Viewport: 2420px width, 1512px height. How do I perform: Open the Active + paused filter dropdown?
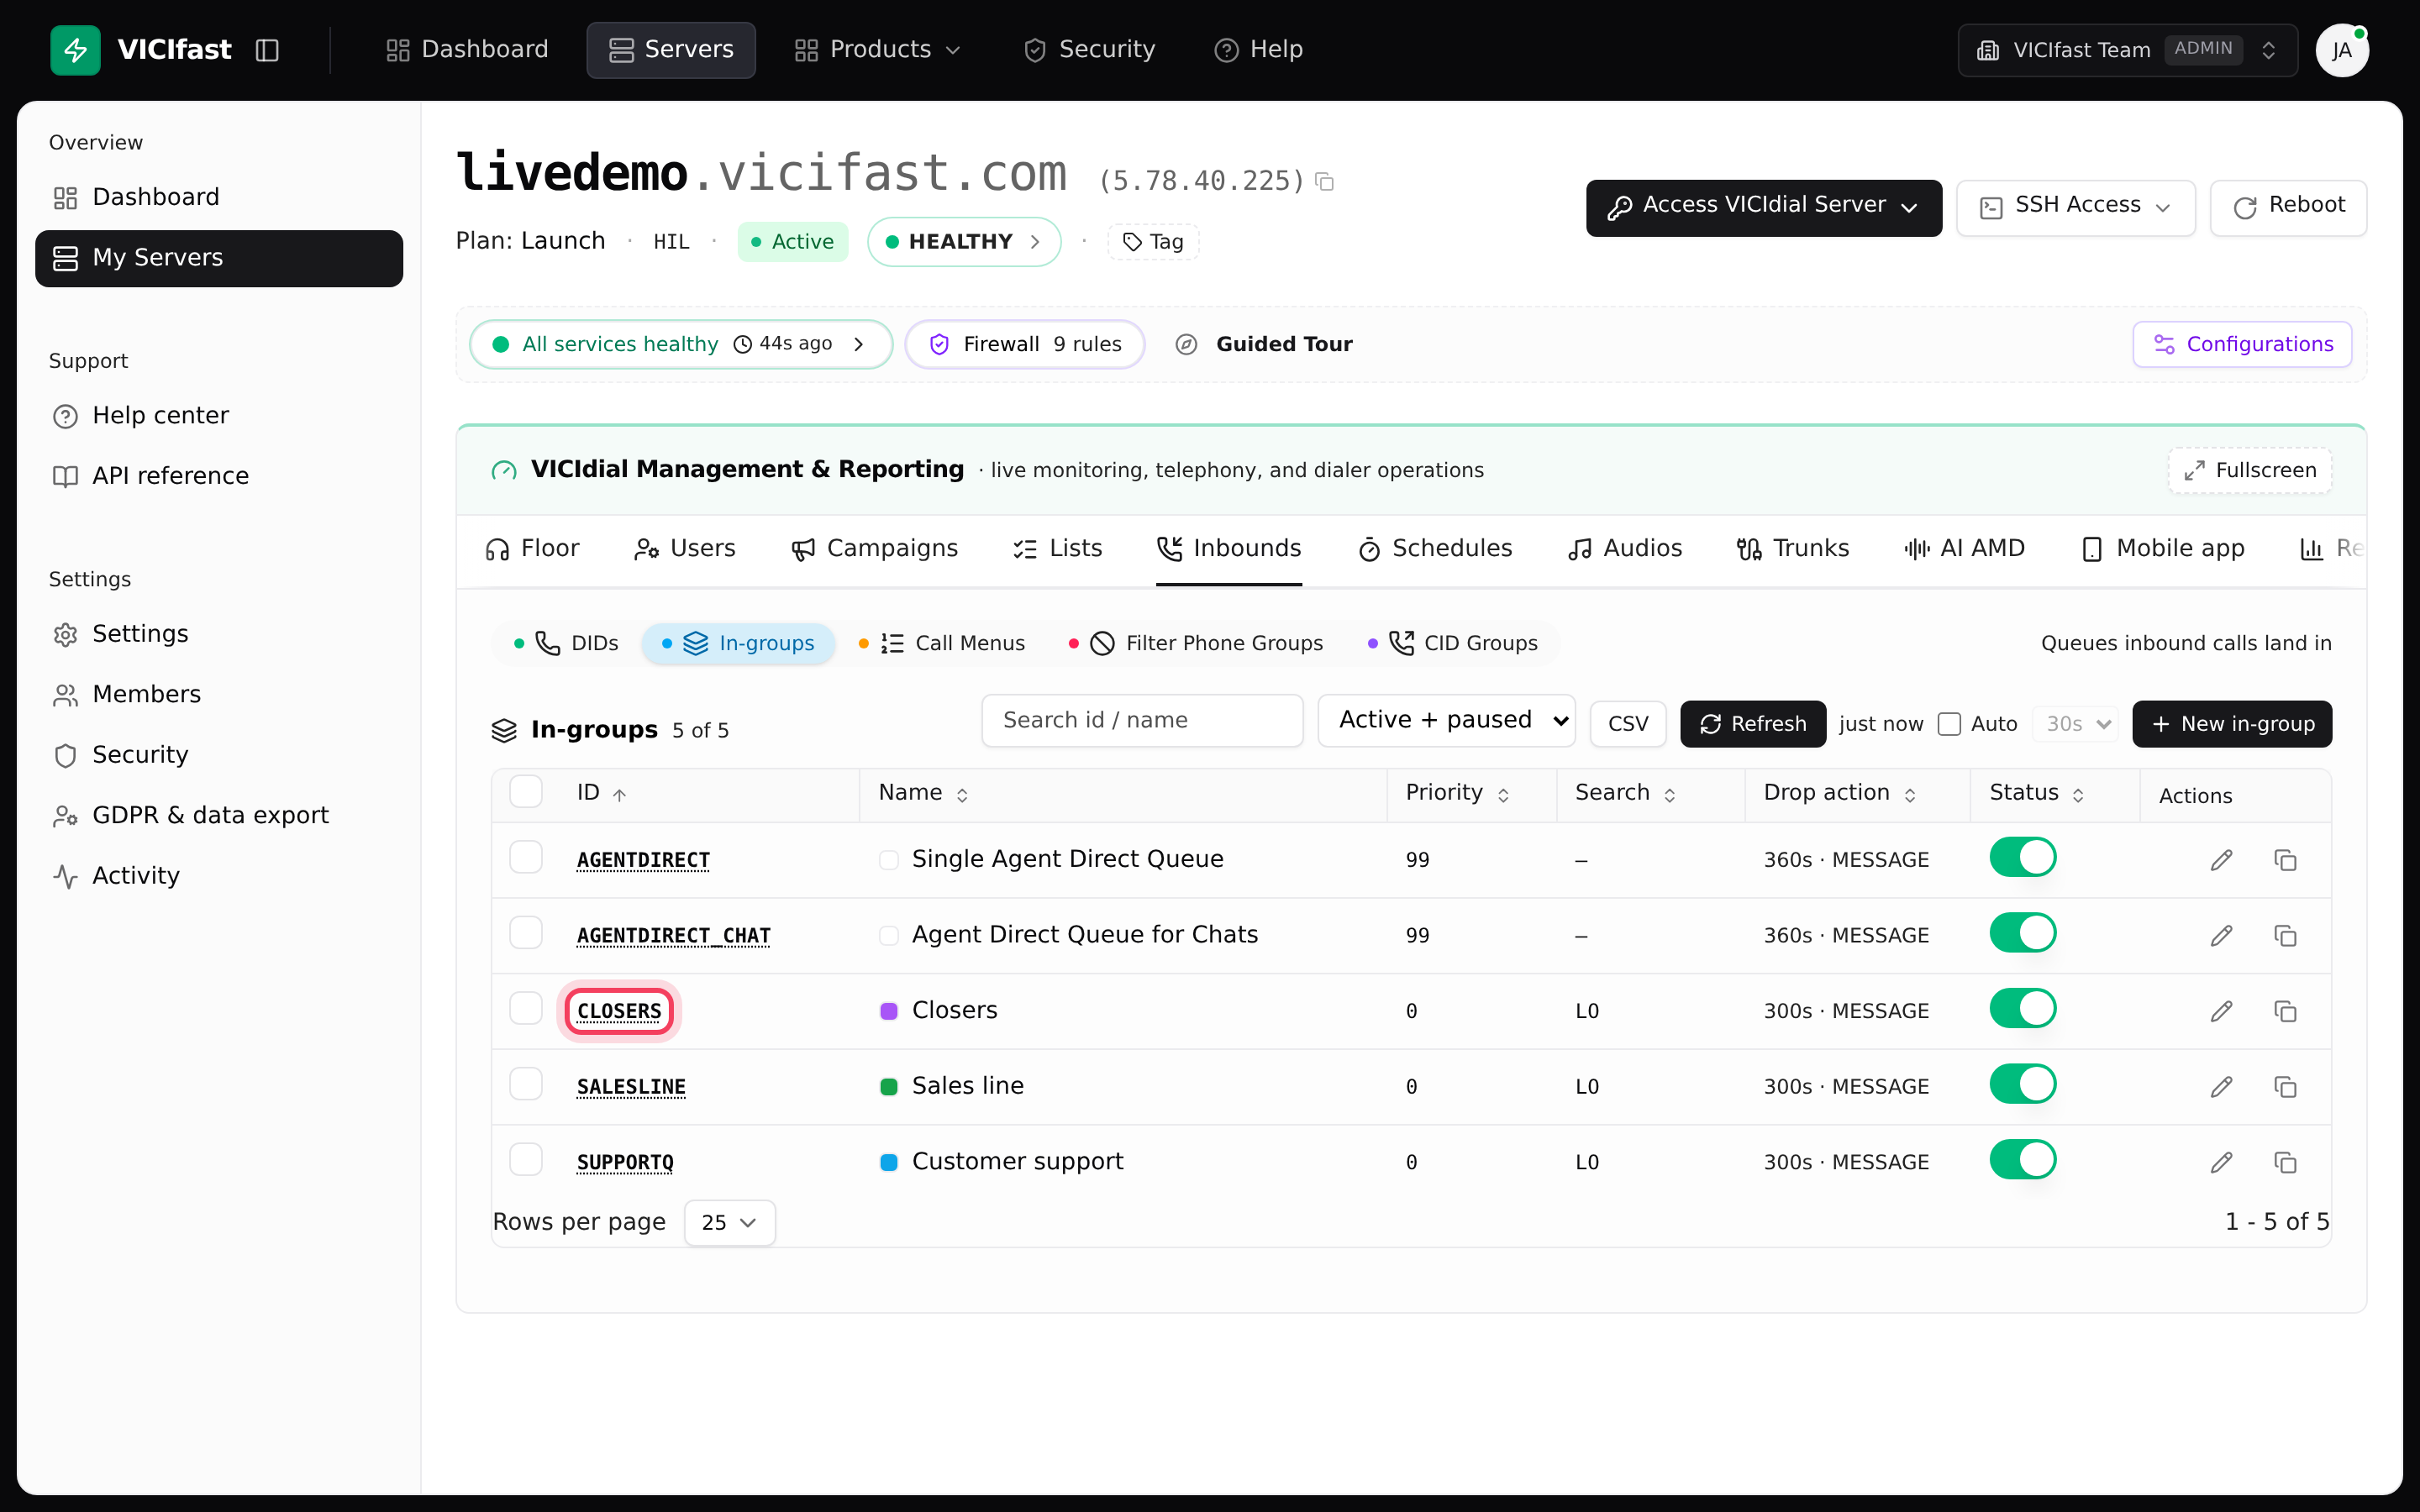pos(1446,720)
